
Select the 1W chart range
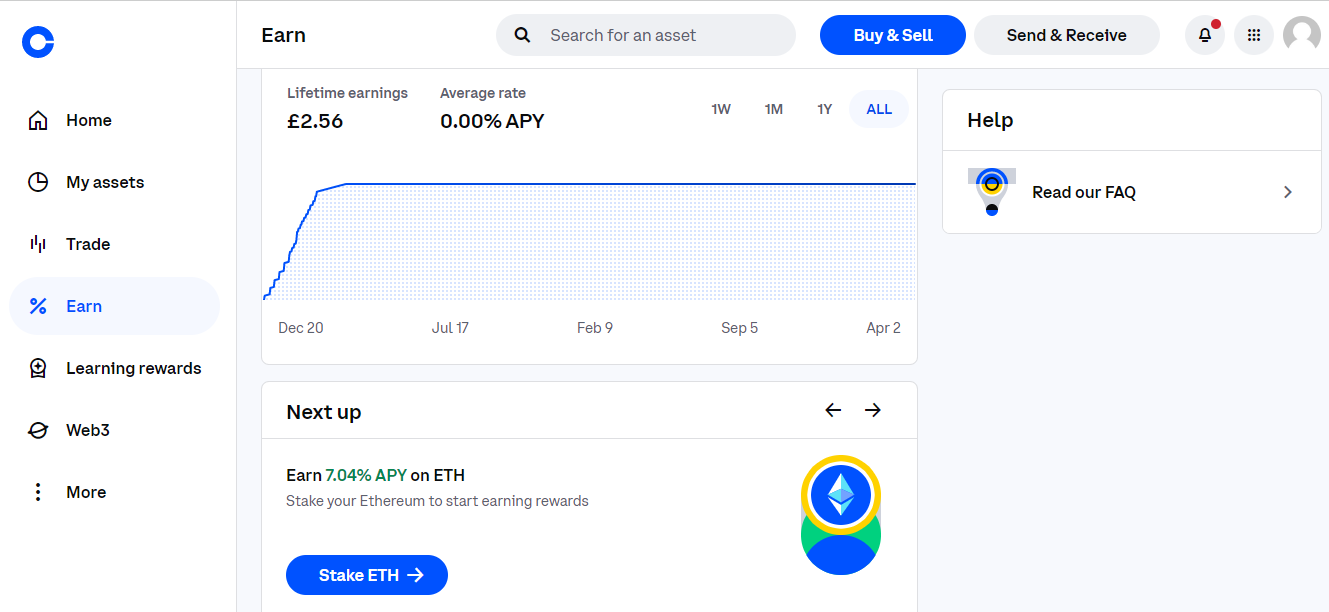pos(722,109)
